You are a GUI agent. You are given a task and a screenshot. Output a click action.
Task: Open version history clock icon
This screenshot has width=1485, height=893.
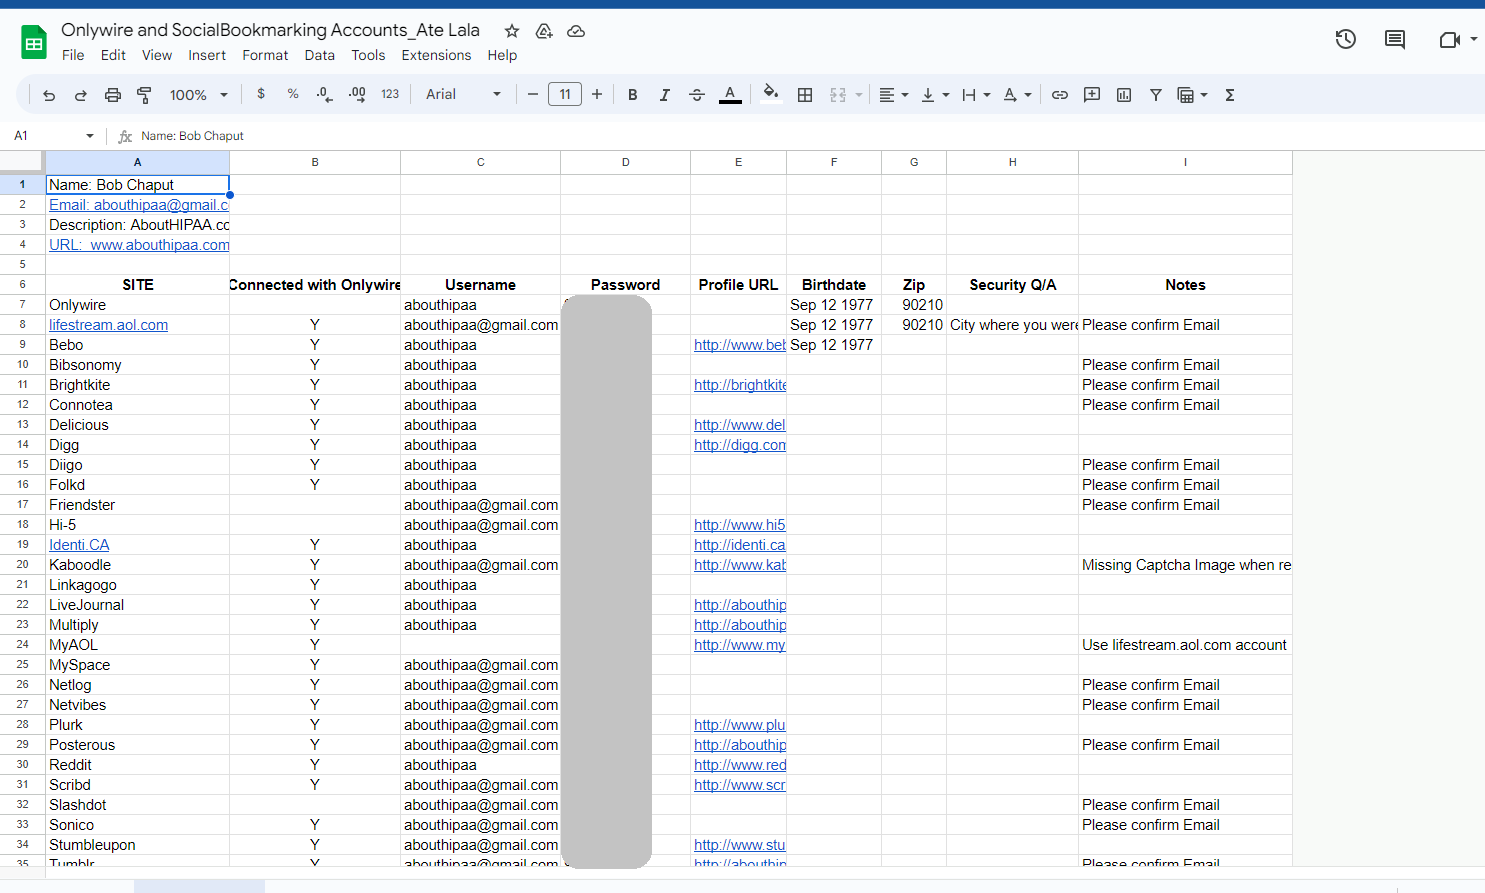click(x=1346, y=39)
